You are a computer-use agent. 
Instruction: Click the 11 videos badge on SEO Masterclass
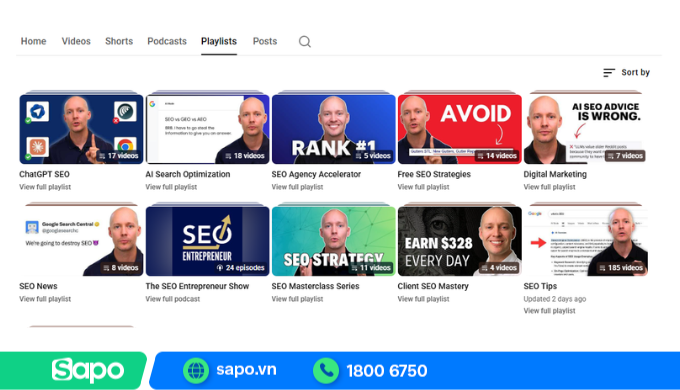click(371, 268)
